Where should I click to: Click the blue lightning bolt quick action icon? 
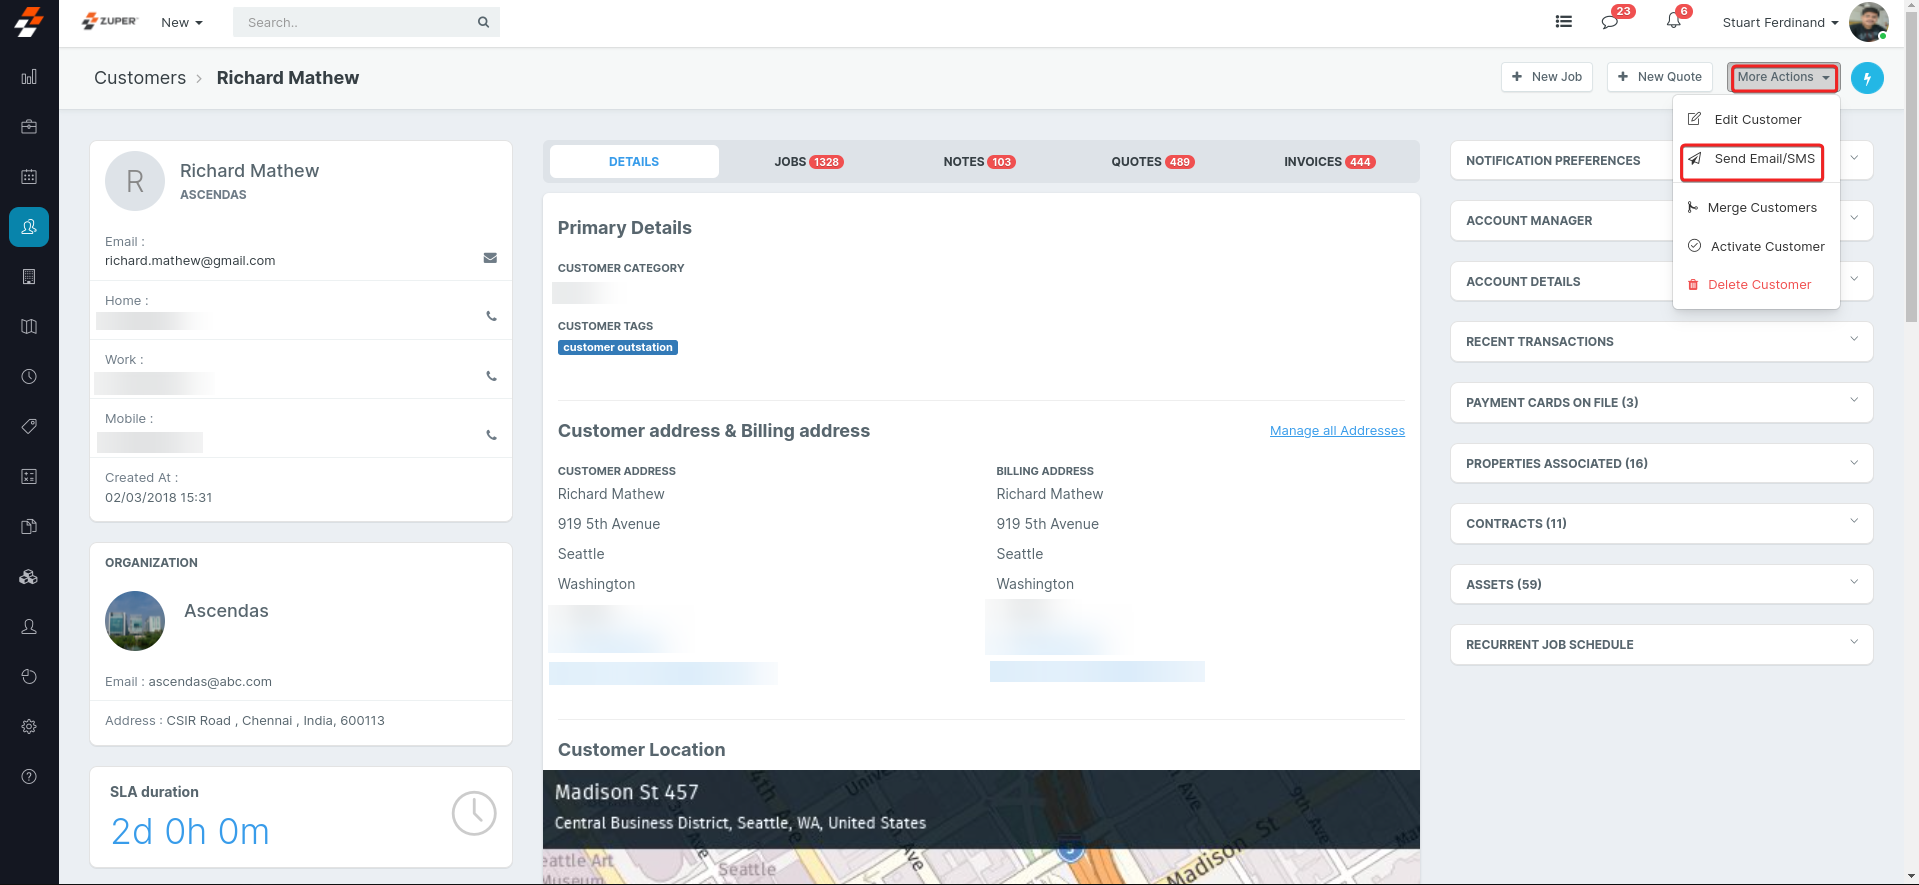coord(1866,78)
